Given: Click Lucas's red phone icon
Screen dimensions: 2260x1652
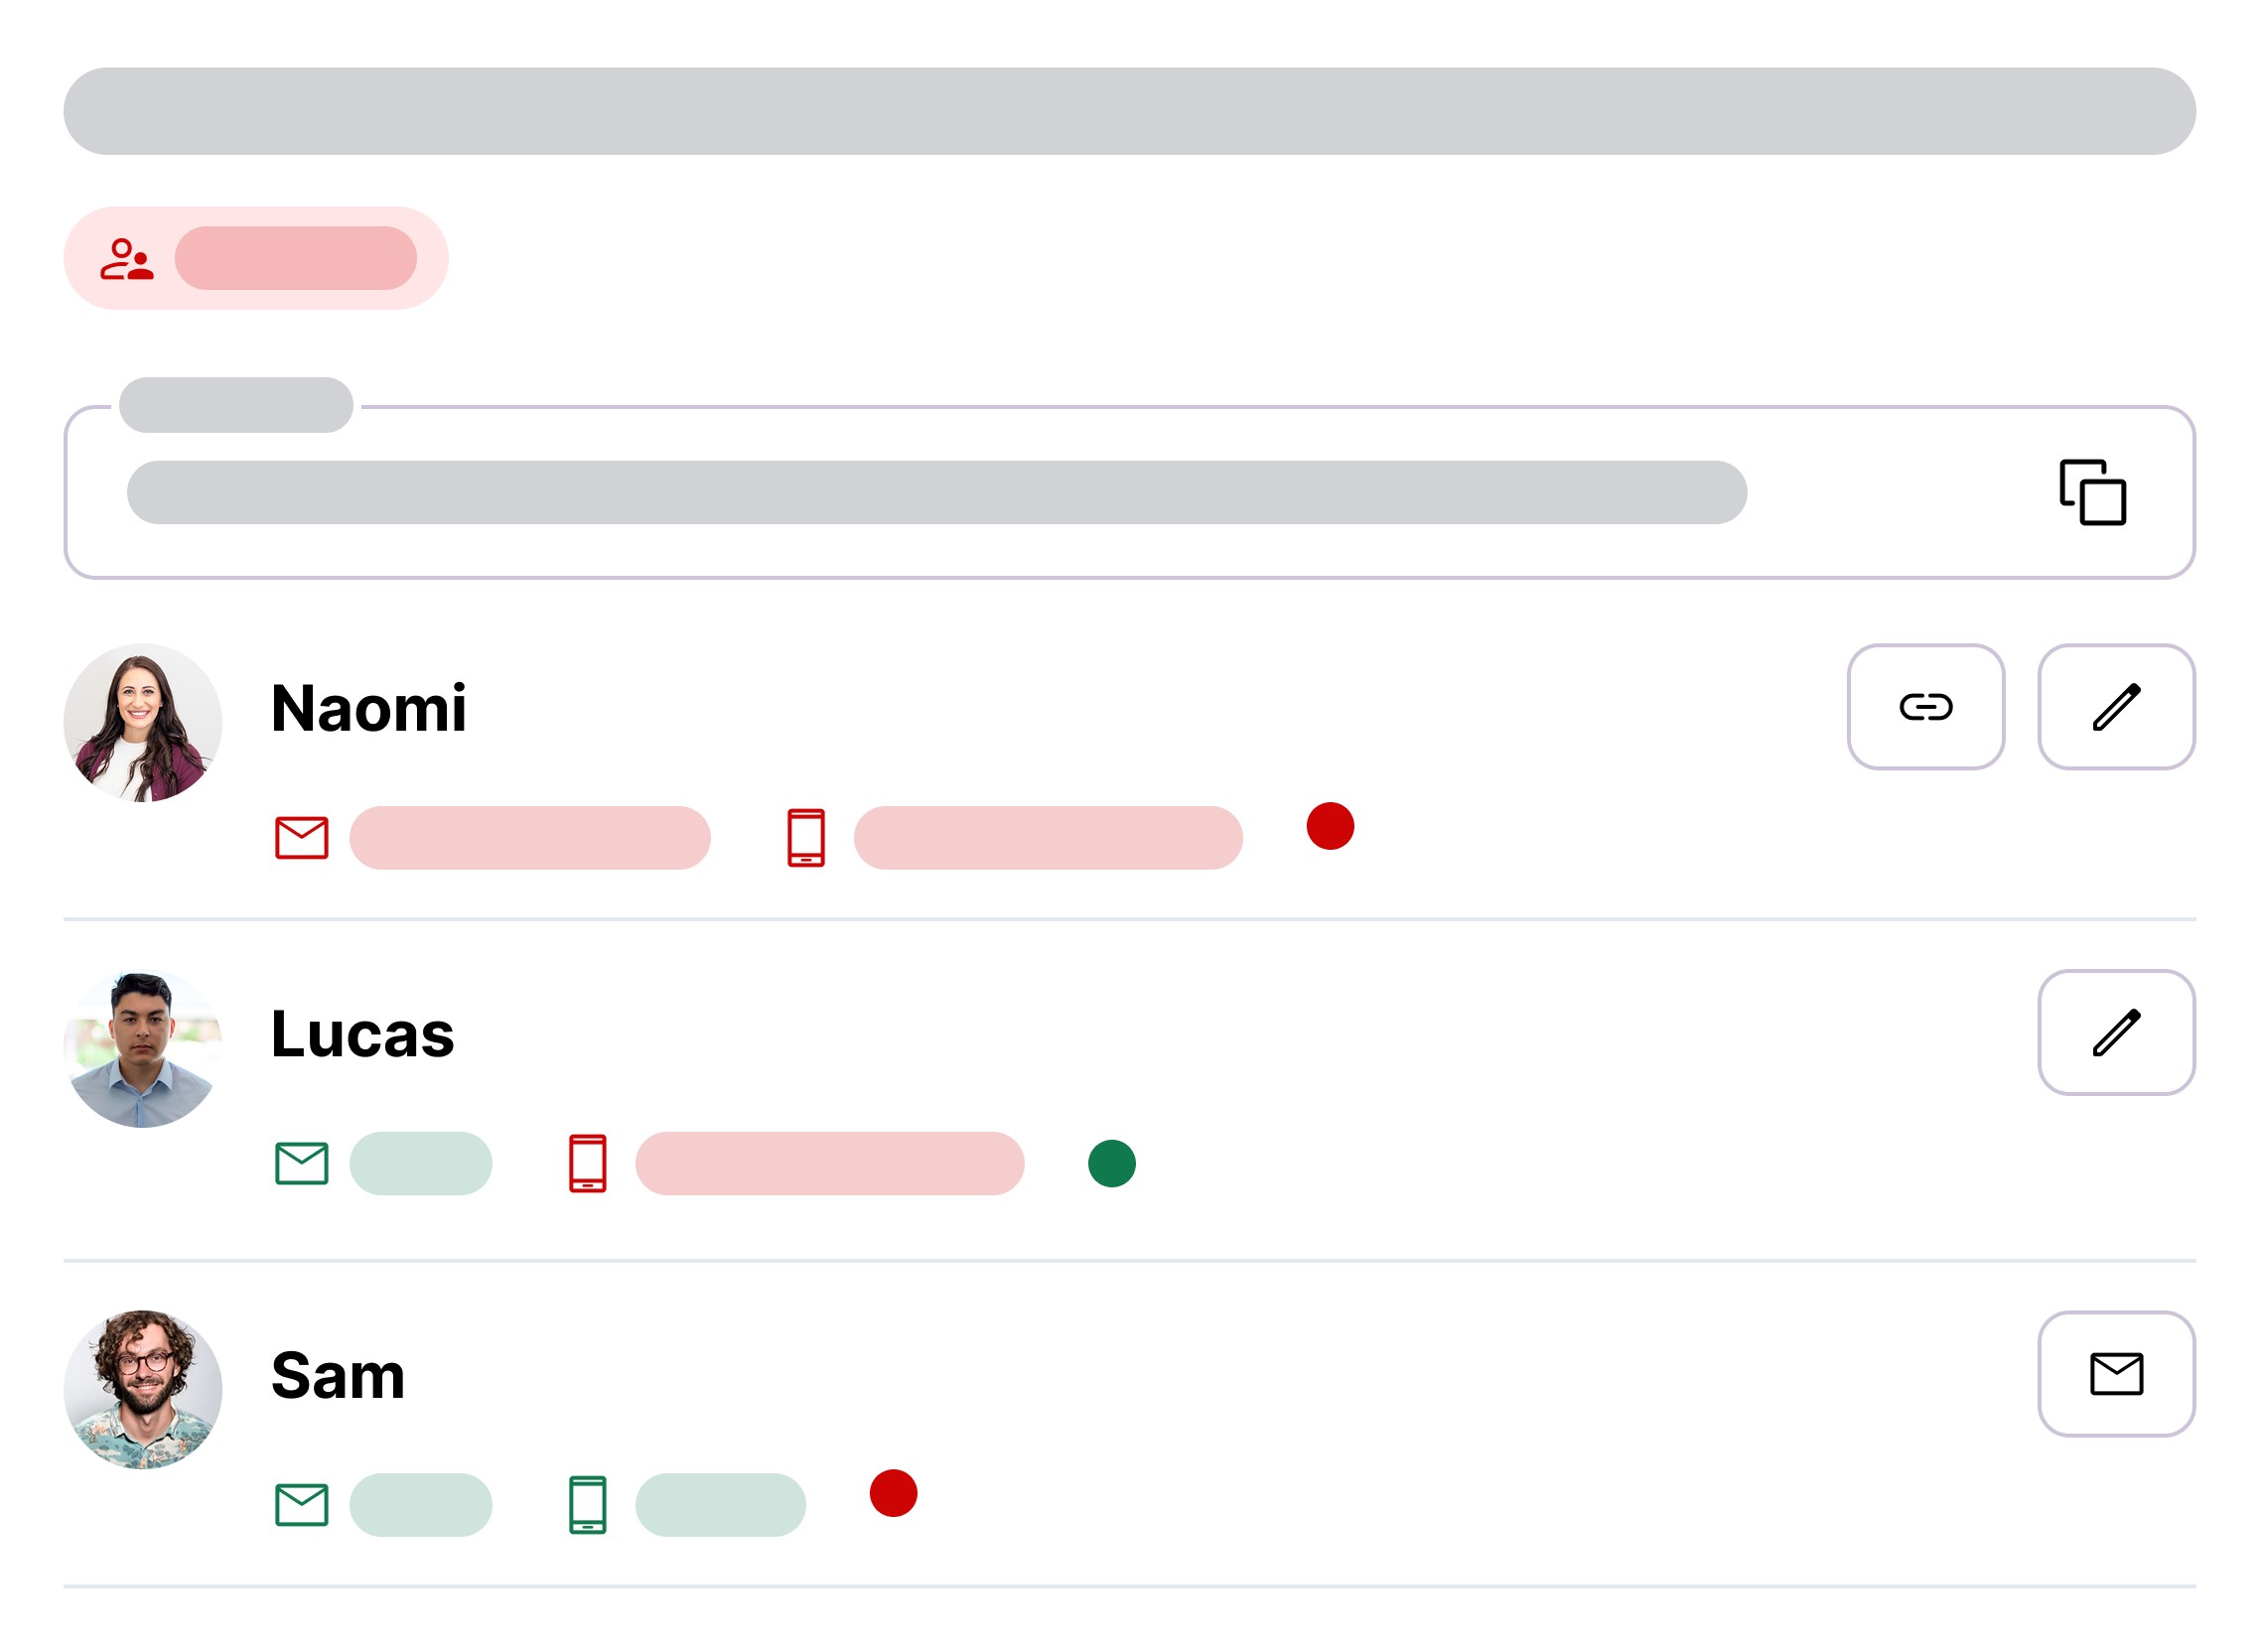Looking at the screenshot, I should [x=587, y=1164].
